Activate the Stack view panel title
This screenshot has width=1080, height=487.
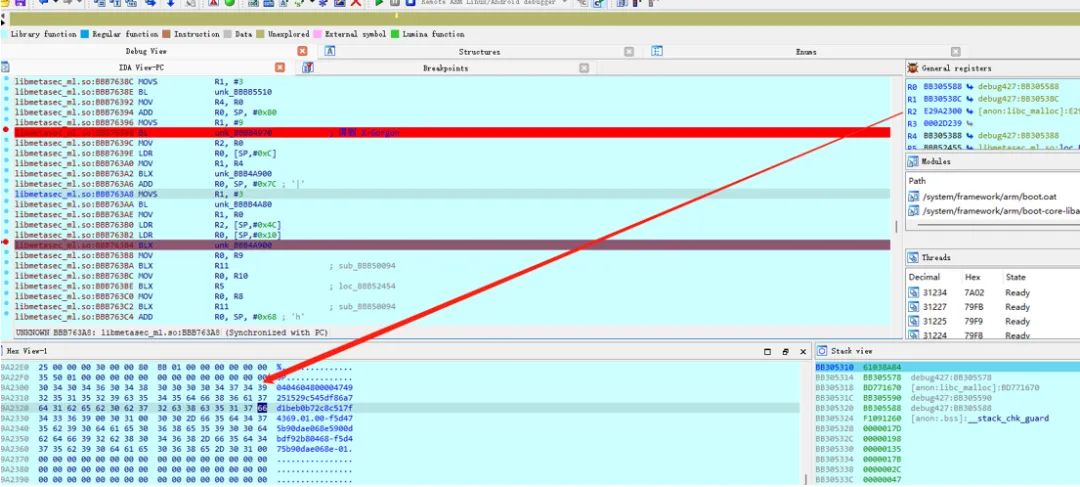click(x=849, y=351)
